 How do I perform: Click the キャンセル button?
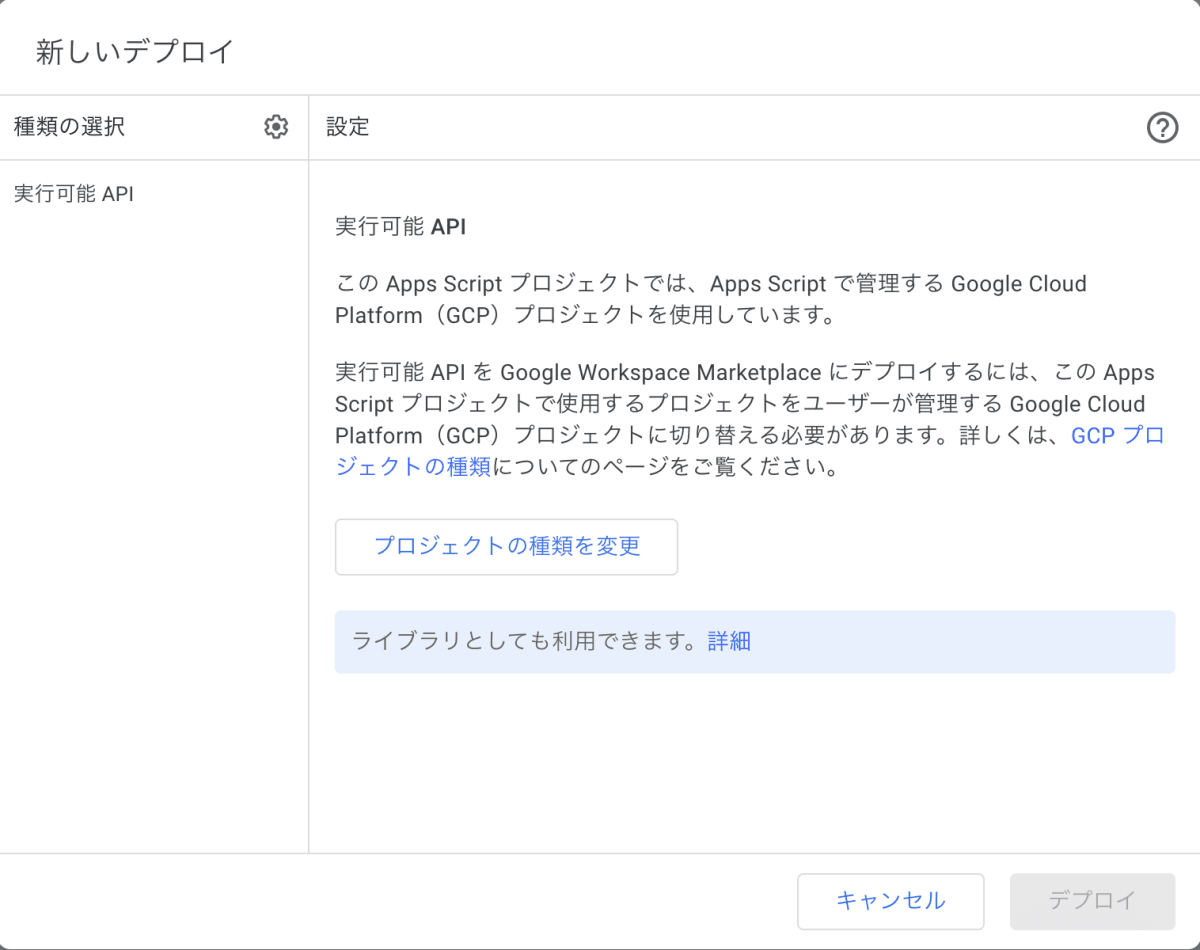click(x=890, y=901)
